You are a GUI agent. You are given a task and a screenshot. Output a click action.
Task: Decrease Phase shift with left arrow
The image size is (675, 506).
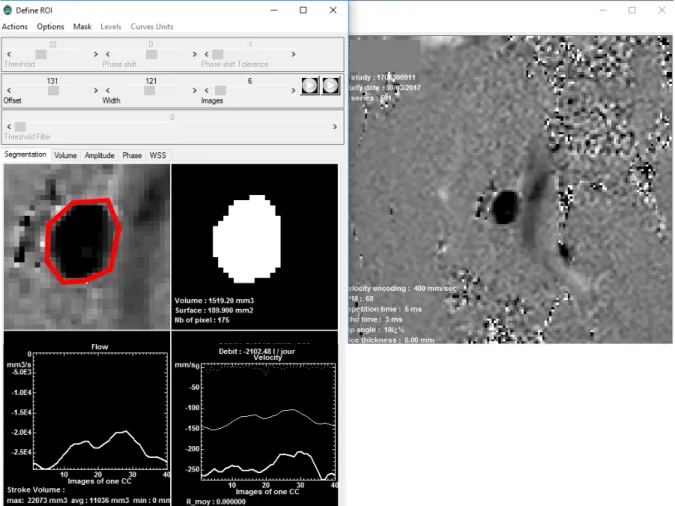[108, 54]
